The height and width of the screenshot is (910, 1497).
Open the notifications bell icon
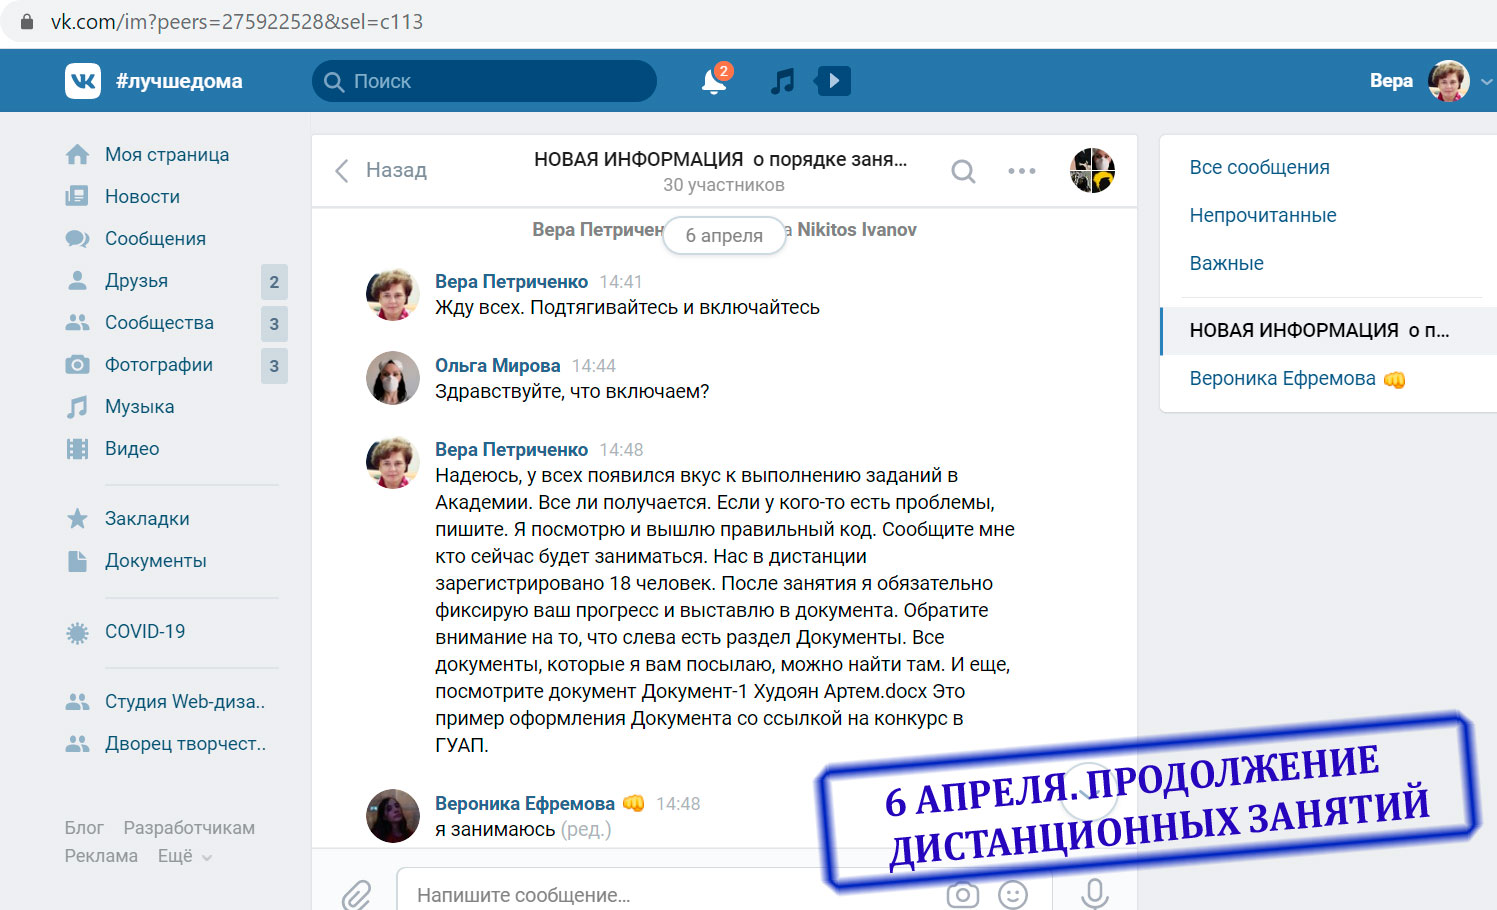(x=714, y=81)
